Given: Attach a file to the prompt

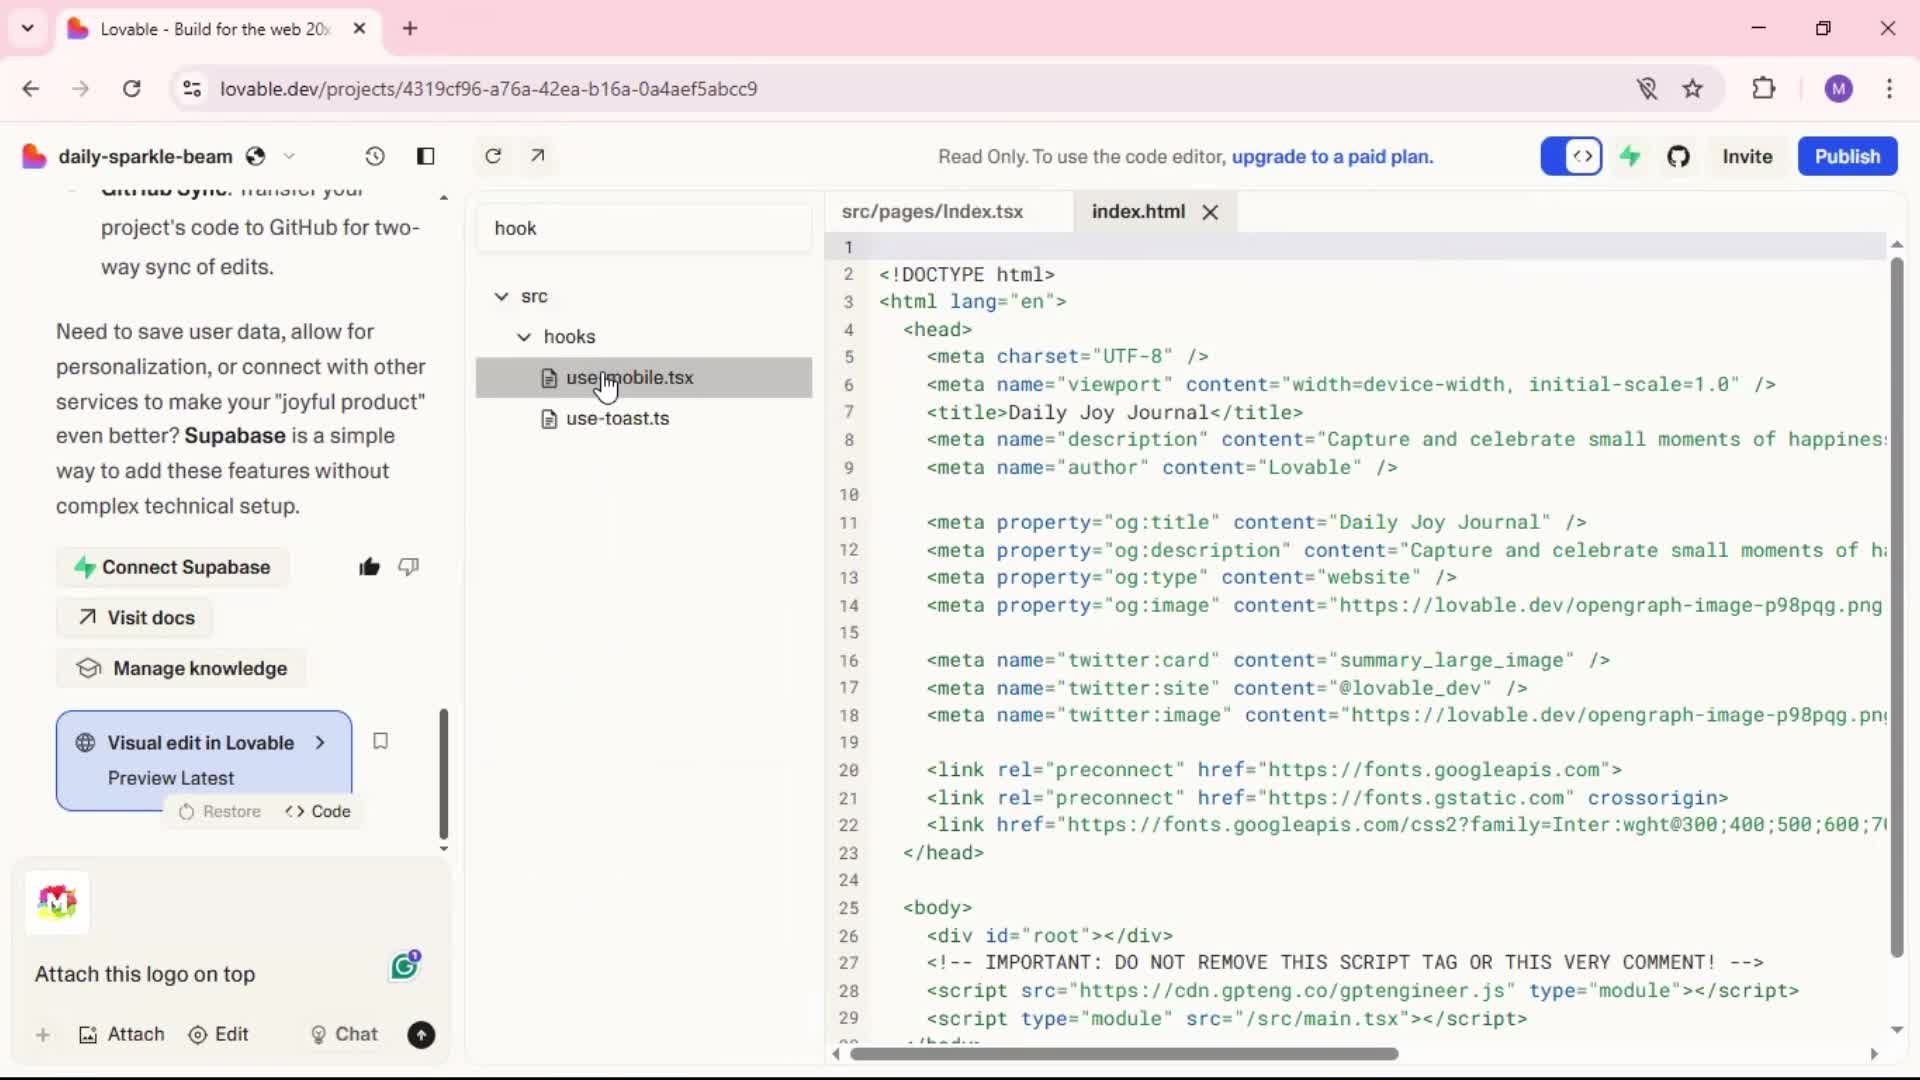Looking at the screenshot, I should (x=121, y=1035).
